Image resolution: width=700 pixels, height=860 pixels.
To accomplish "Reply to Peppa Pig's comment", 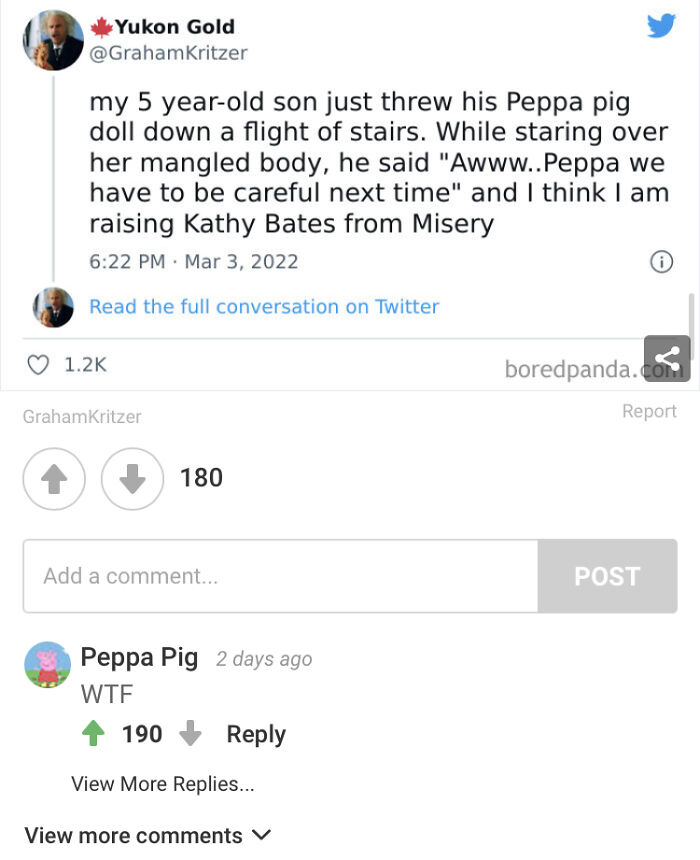I will coord(256,734).
